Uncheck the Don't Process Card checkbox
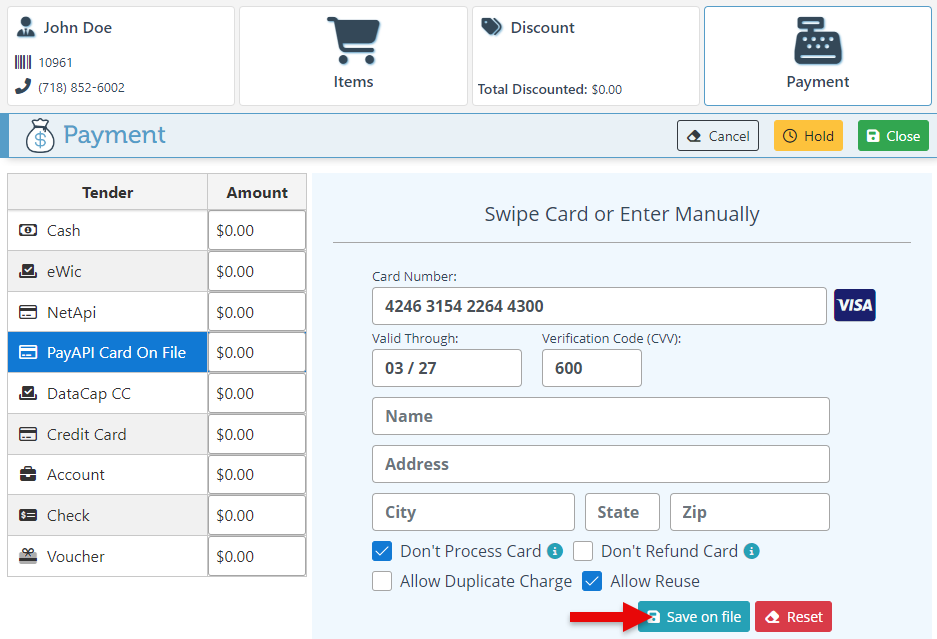Screen dimensions: 937x639 [382, 551]
